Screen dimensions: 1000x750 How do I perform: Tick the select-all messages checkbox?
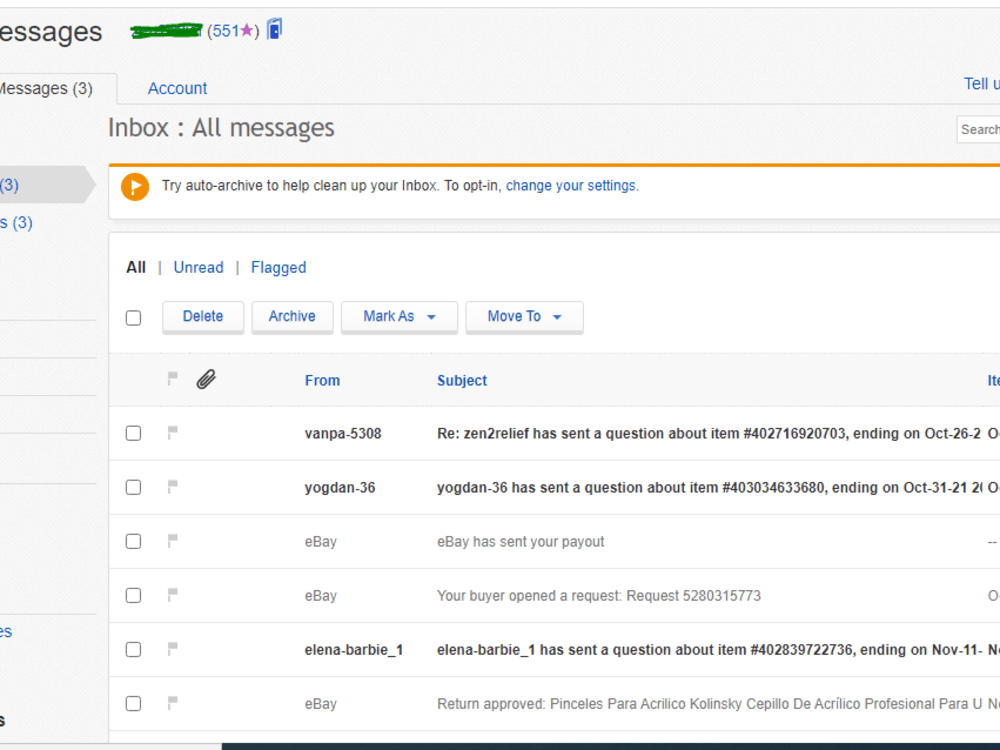[x=133, y=318]
